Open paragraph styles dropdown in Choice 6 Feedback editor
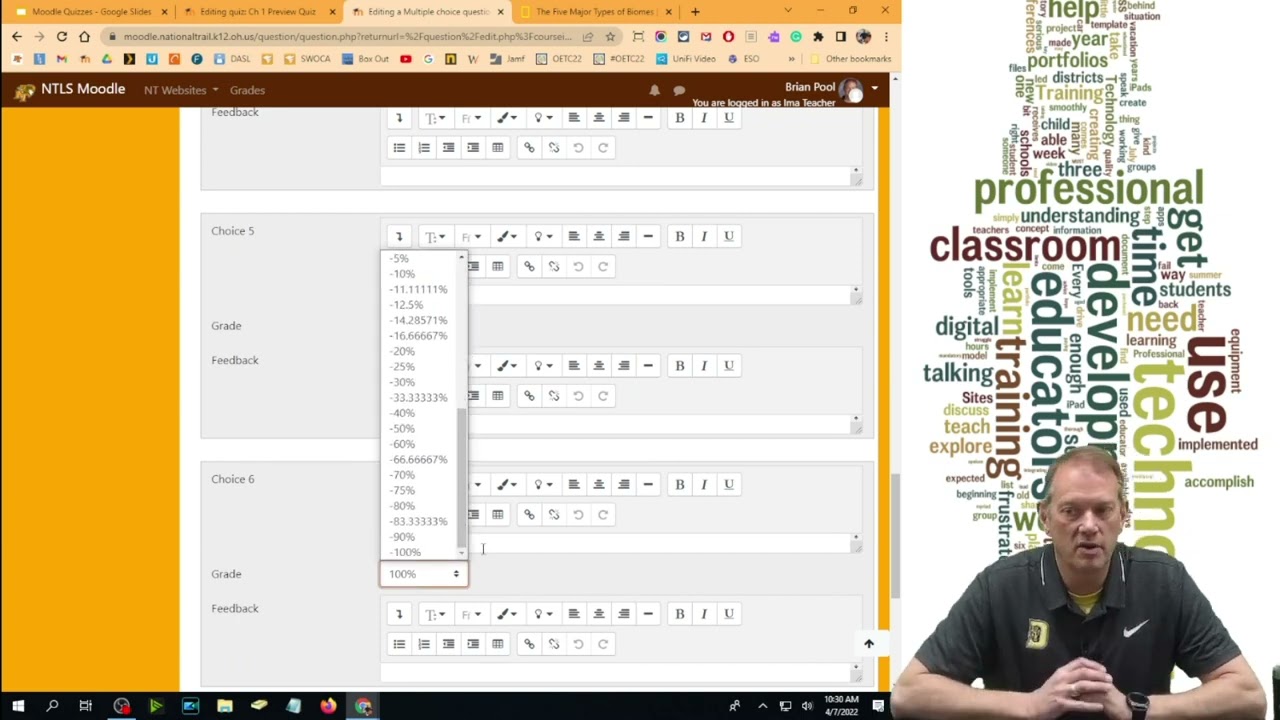 coord(435,614)
